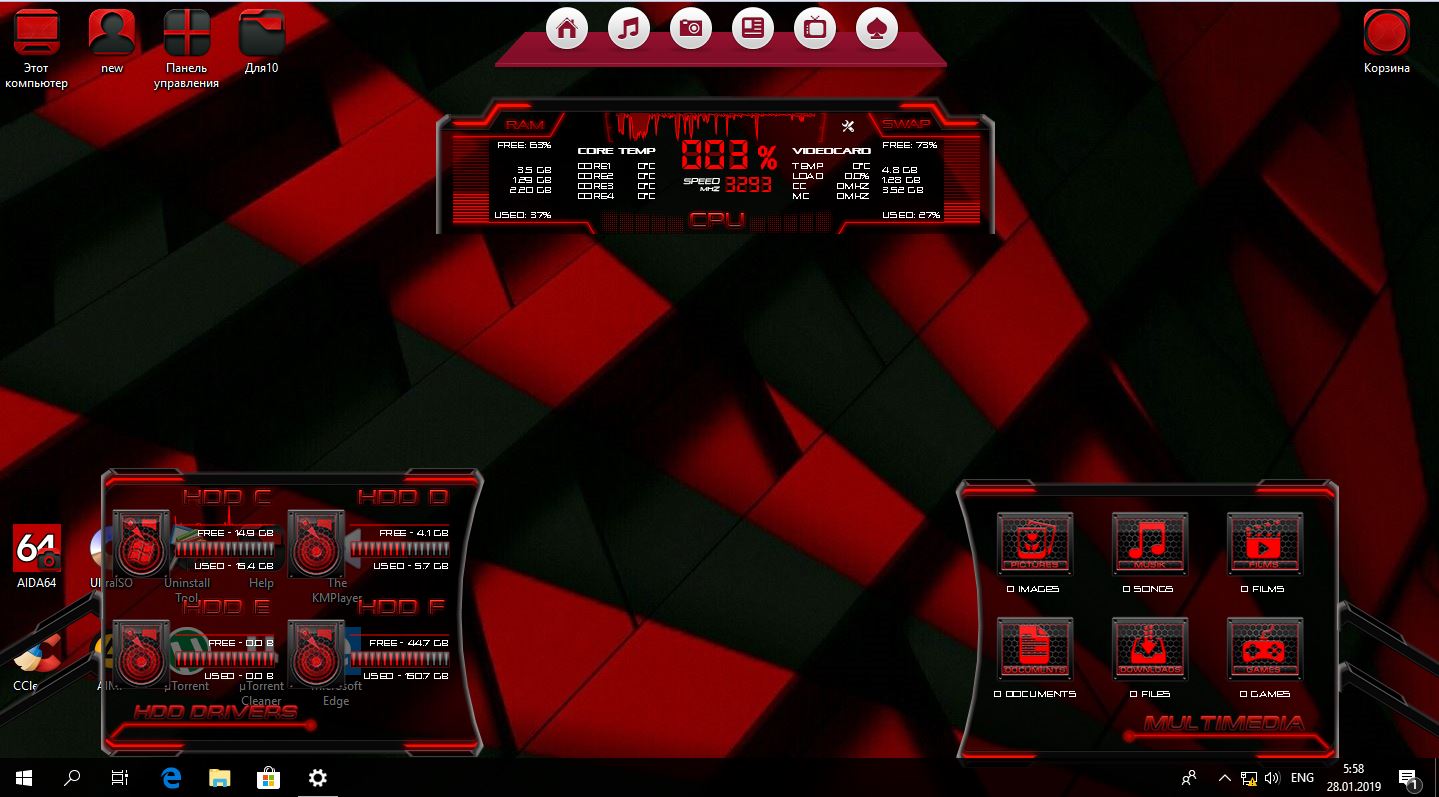Switch ENG input language indicator
Screen dimensions: 1439x797
pos(1302,777)
